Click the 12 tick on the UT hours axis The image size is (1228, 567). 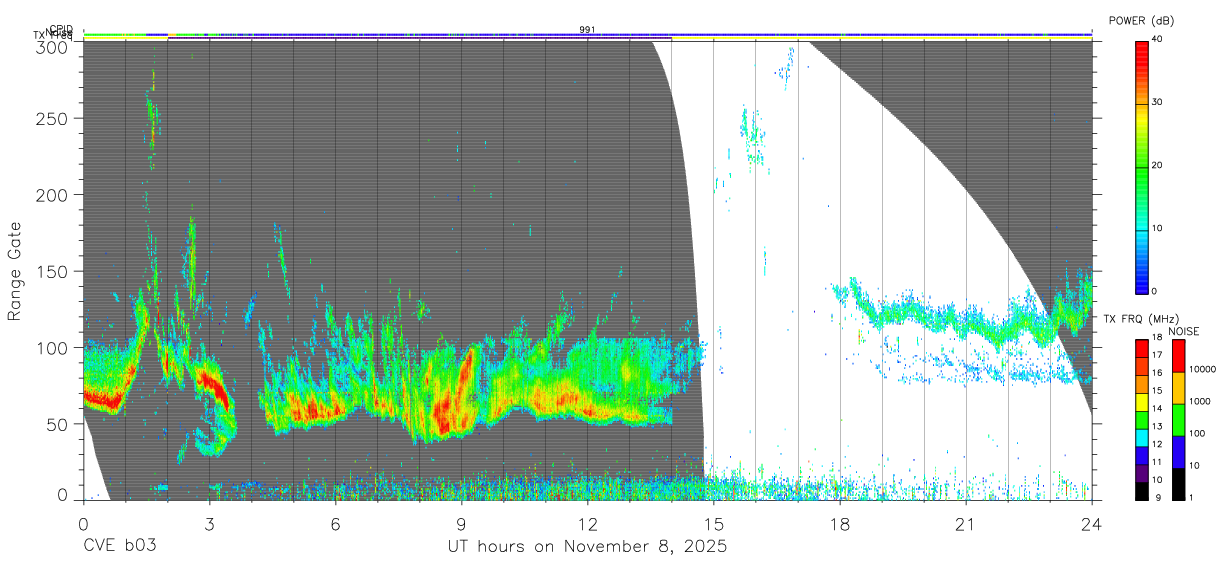587,523
